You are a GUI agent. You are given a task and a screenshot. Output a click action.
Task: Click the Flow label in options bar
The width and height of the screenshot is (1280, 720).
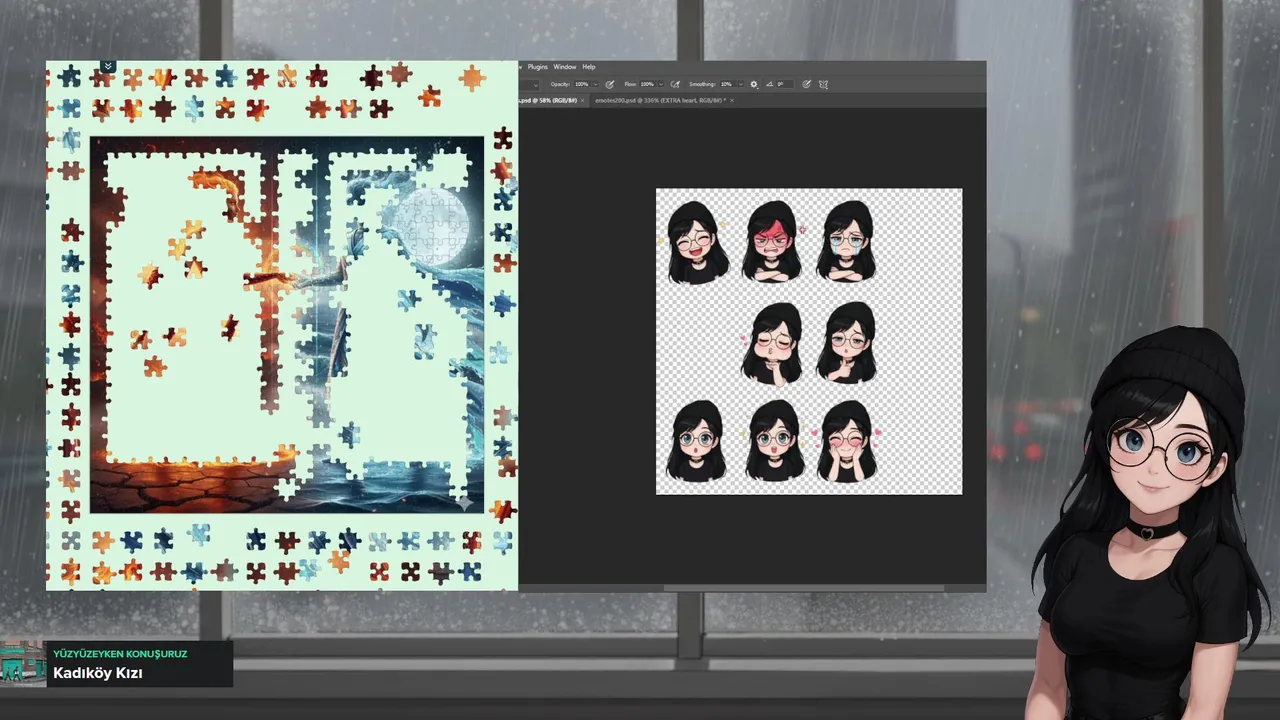(630, 84)
